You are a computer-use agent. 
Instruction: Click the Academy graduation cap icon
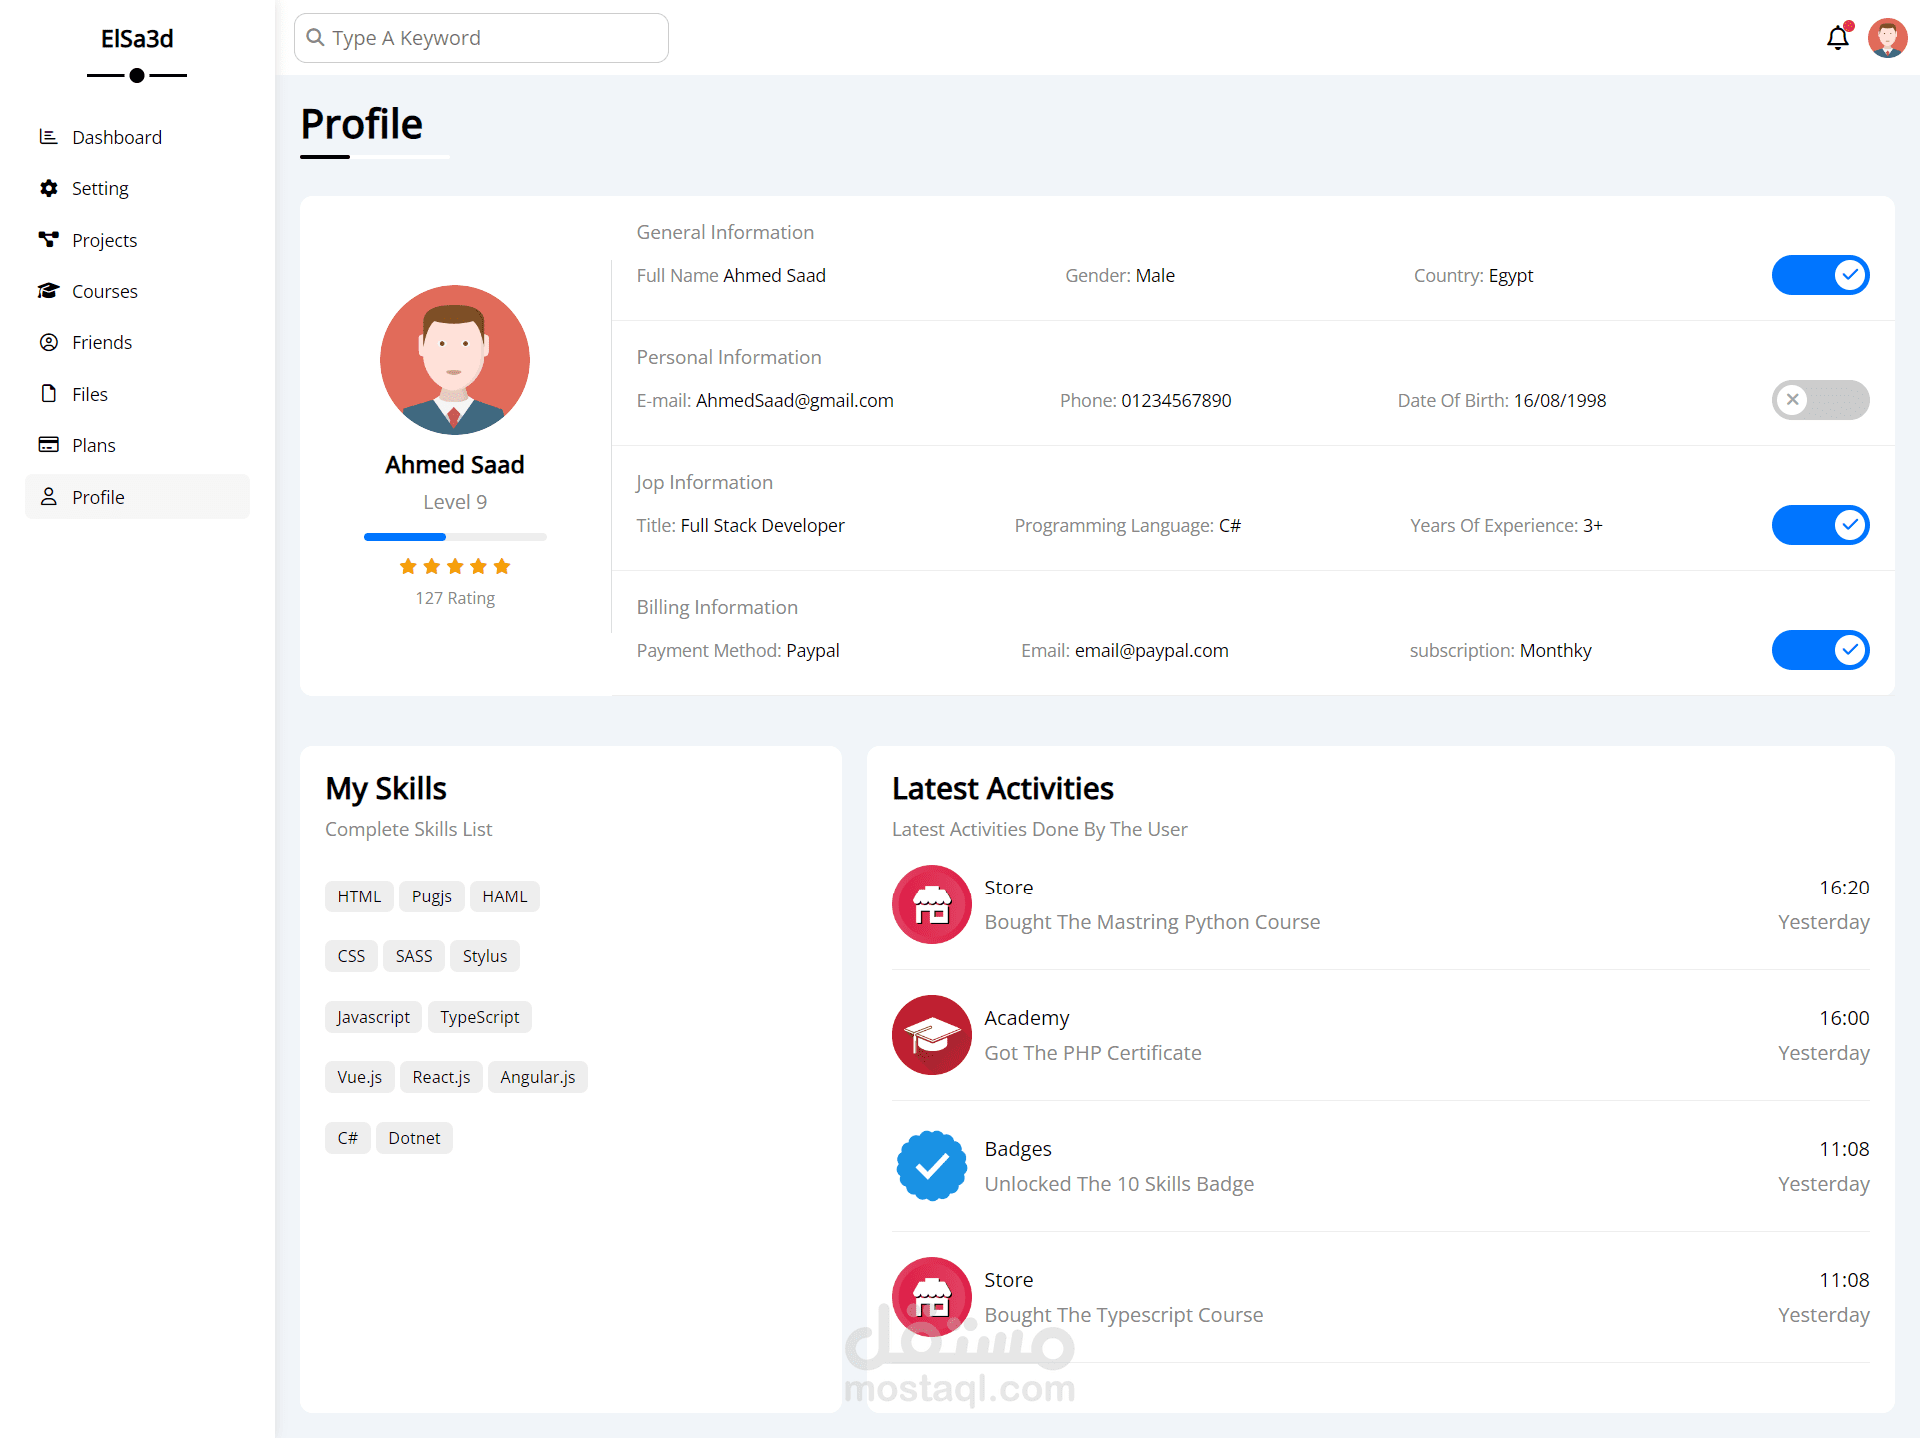coord(931,1035)
